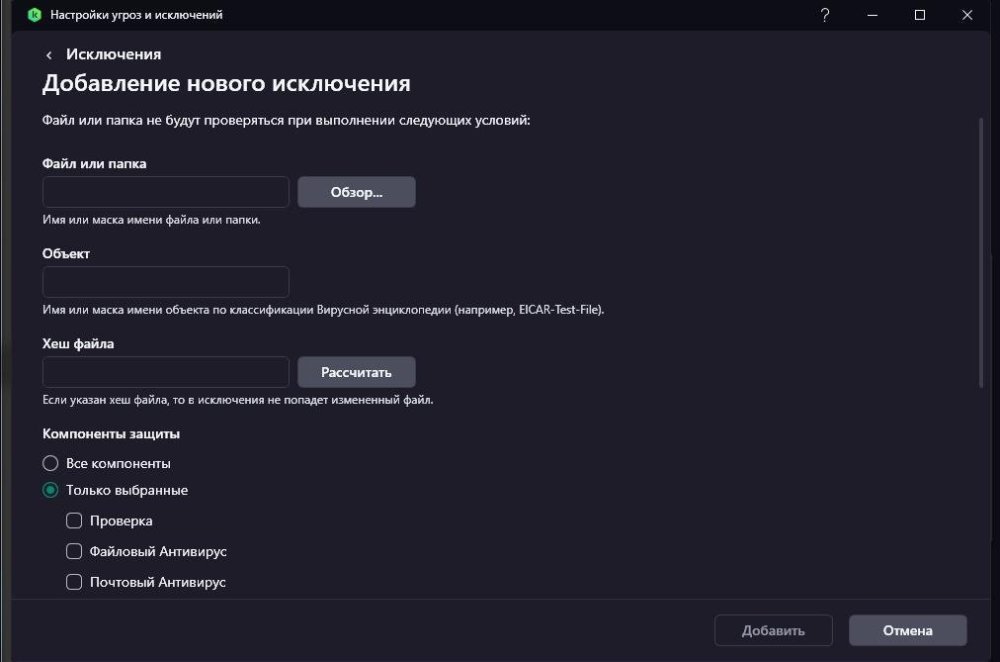This screenshot has height=662, width=1000.
Task: Click the Отмена button
Action: (907, 631)
